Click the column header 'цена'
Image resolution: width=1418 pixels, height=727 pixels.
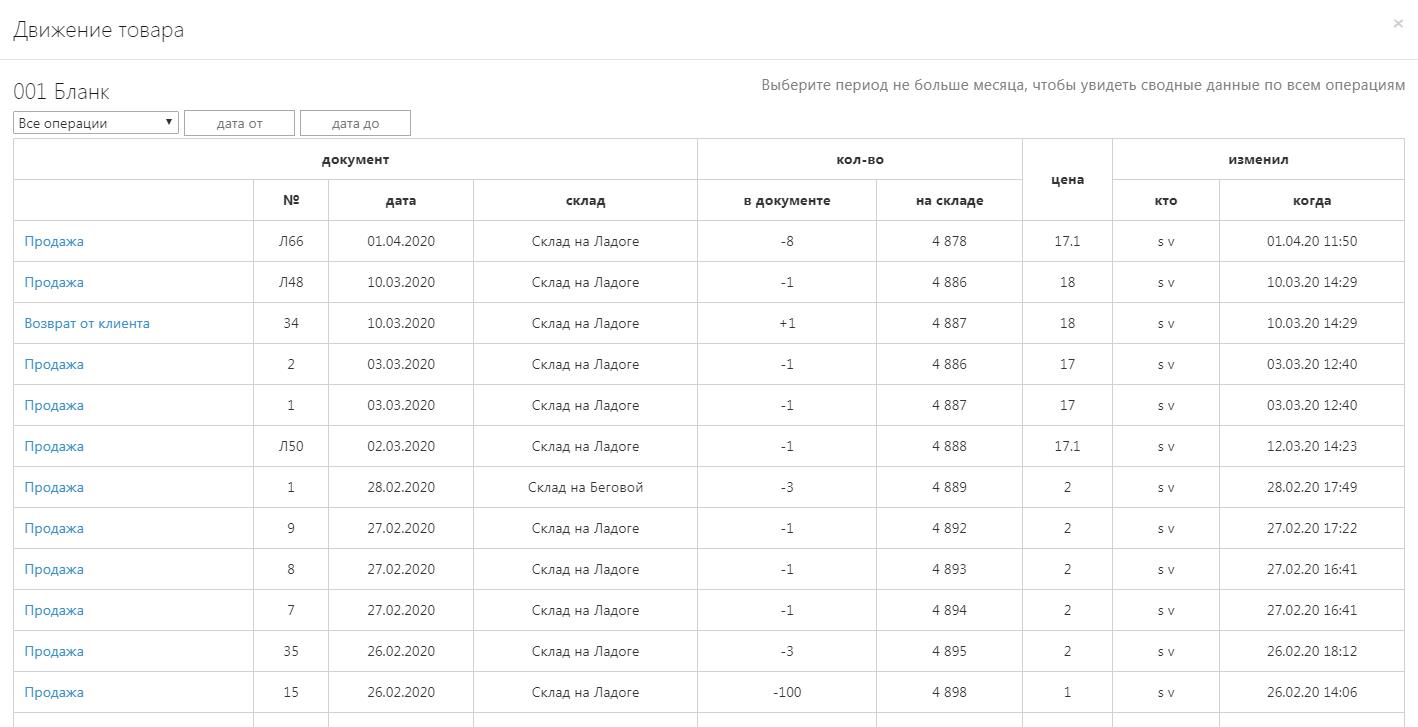pyautogui.click(x=1067, y=180)
